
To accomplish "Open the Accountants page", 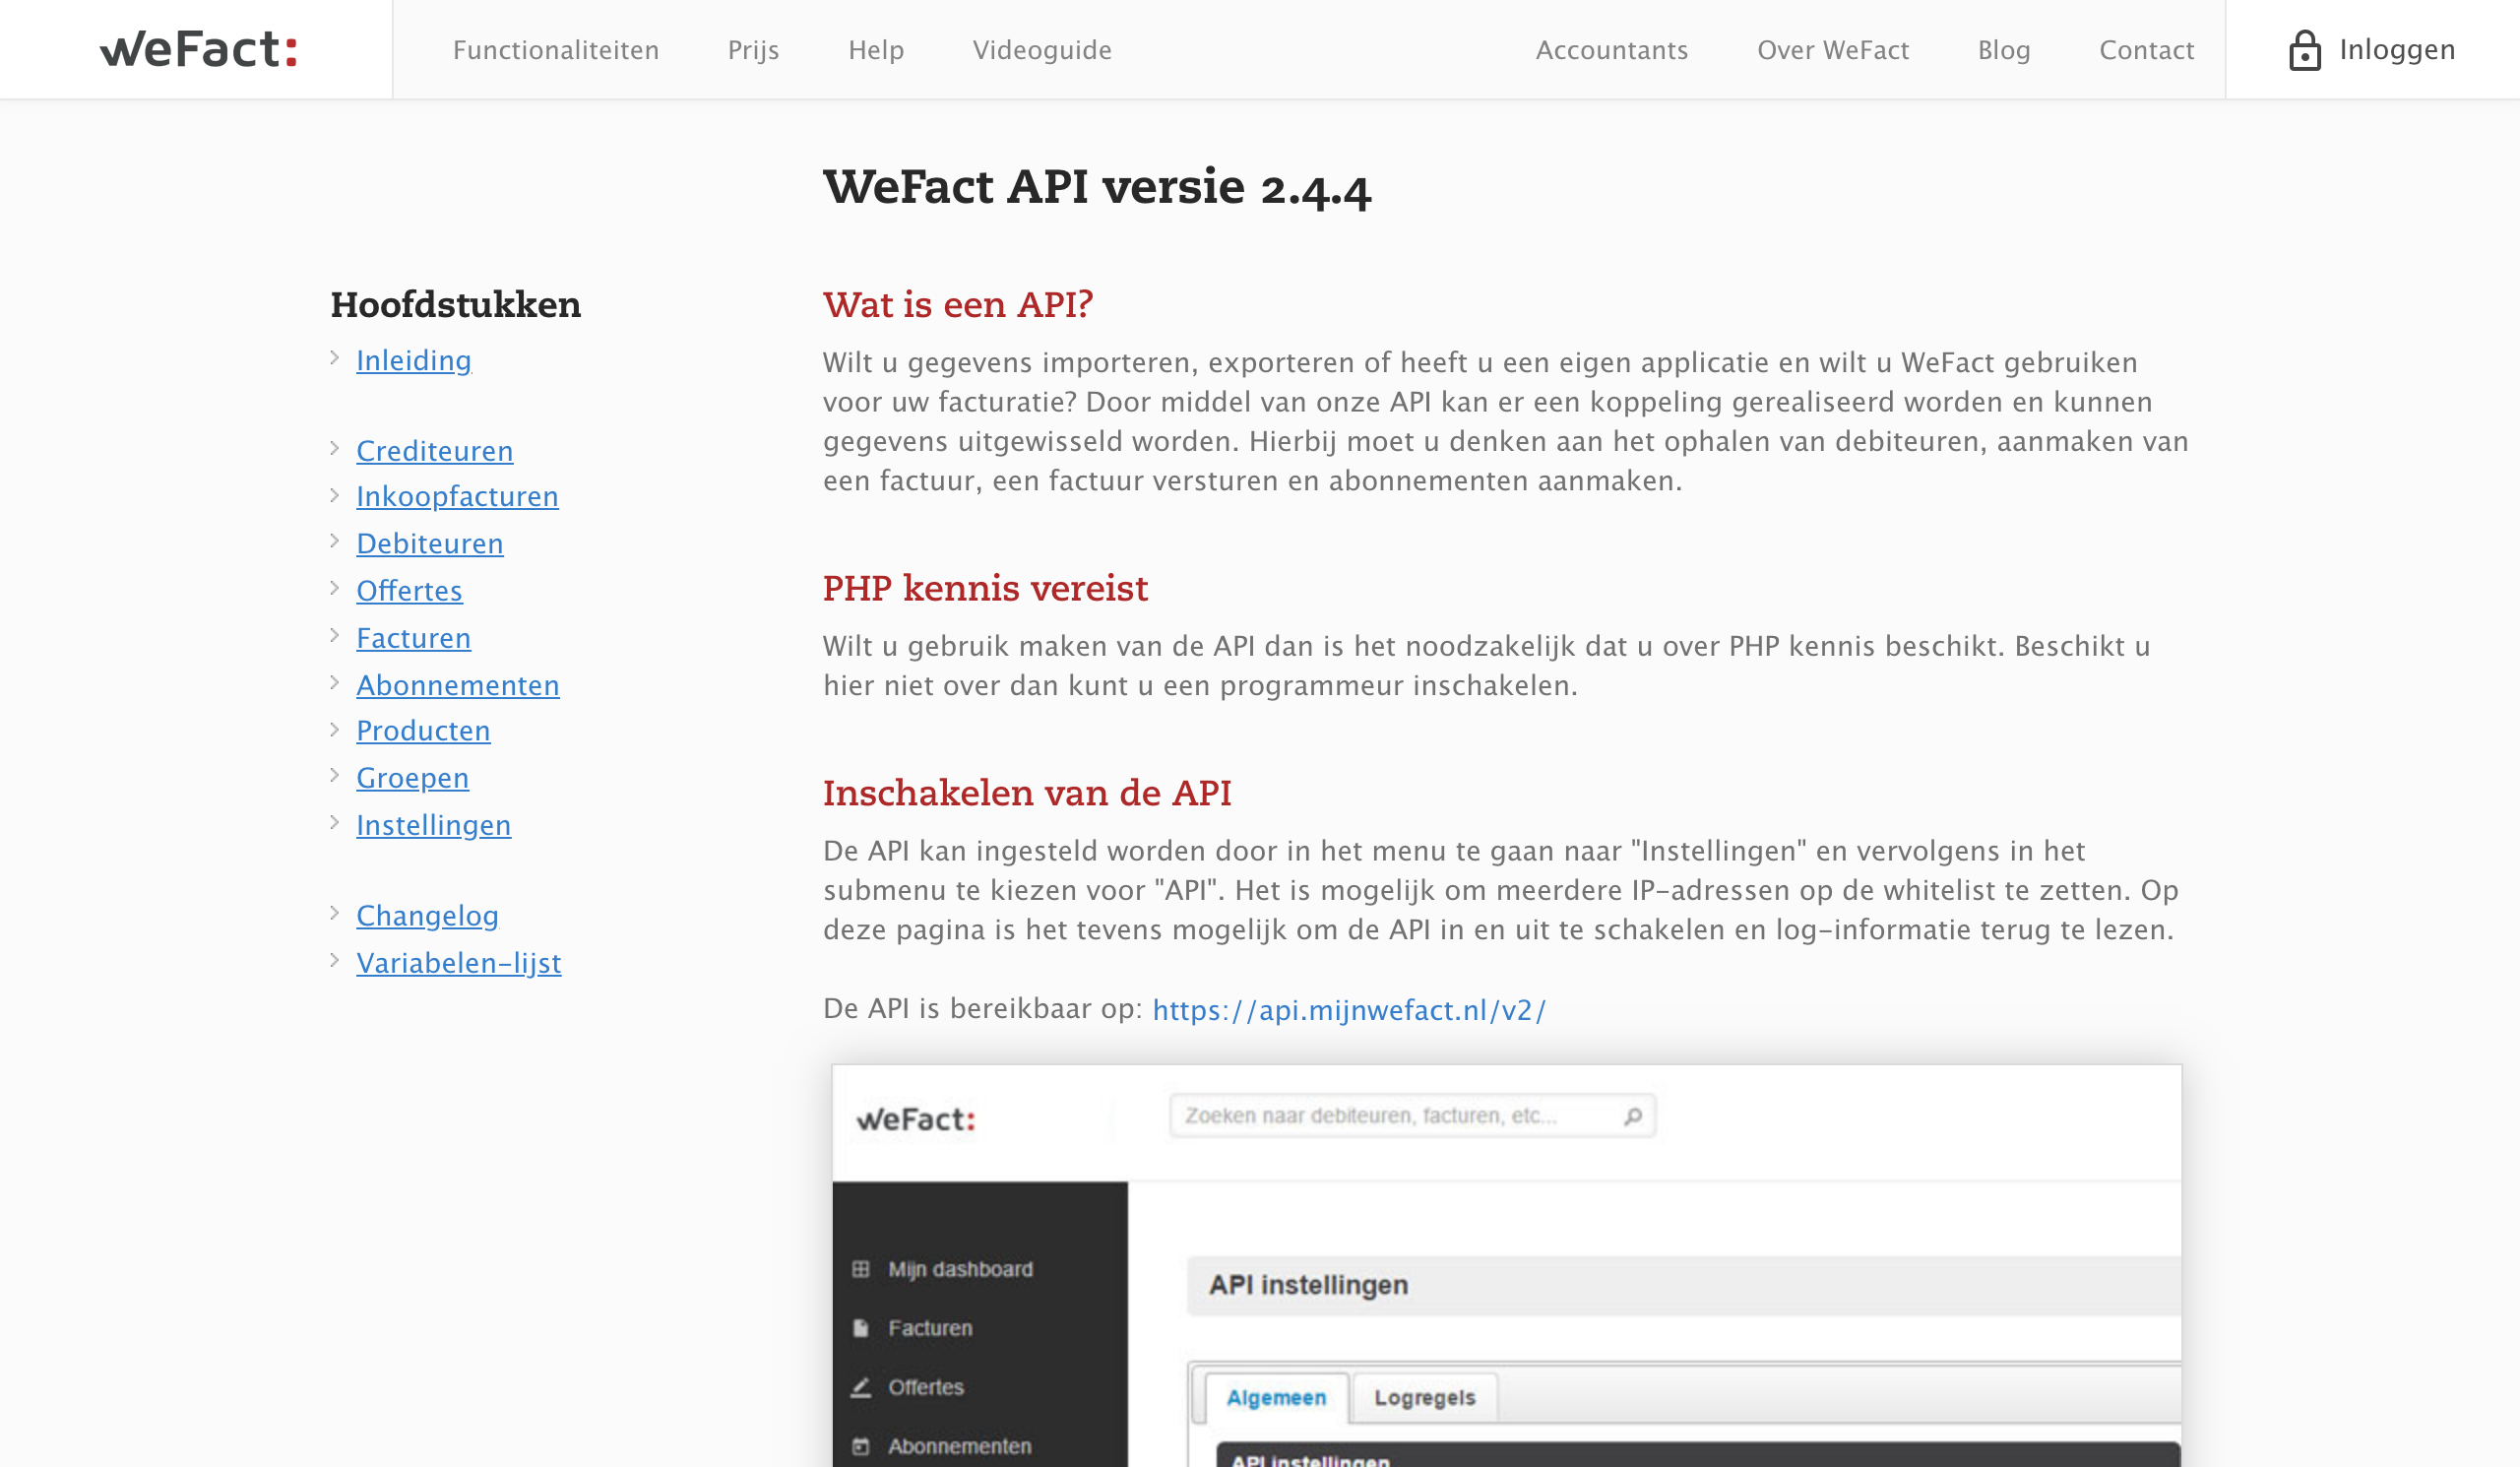I will pyautogui.click(x=1612, y=50).
